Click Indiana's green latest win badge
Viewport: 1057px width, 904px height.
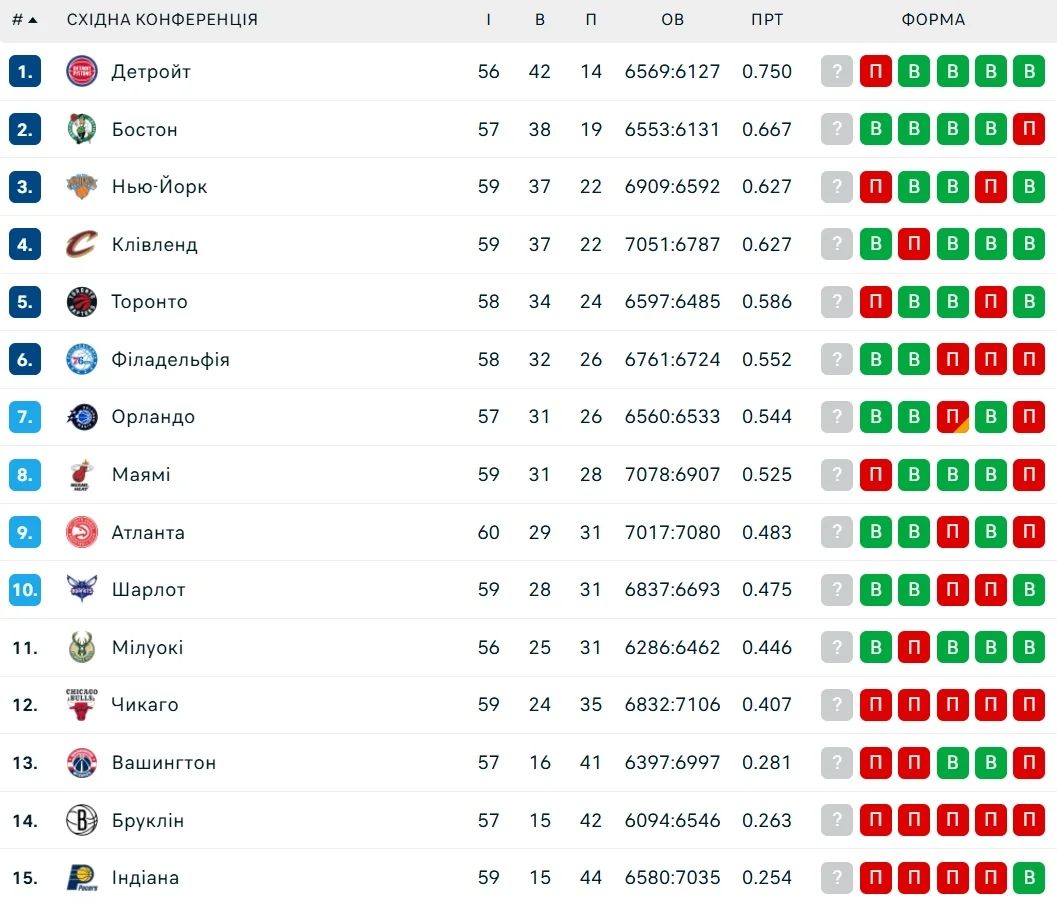point(1029,878)
